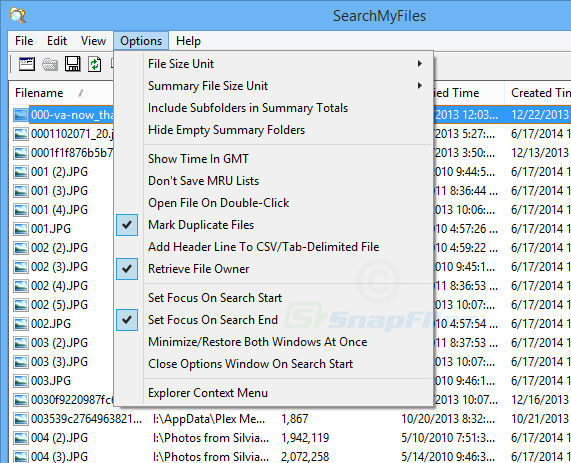
Task: Open the View menu
Action: (93, 41)
